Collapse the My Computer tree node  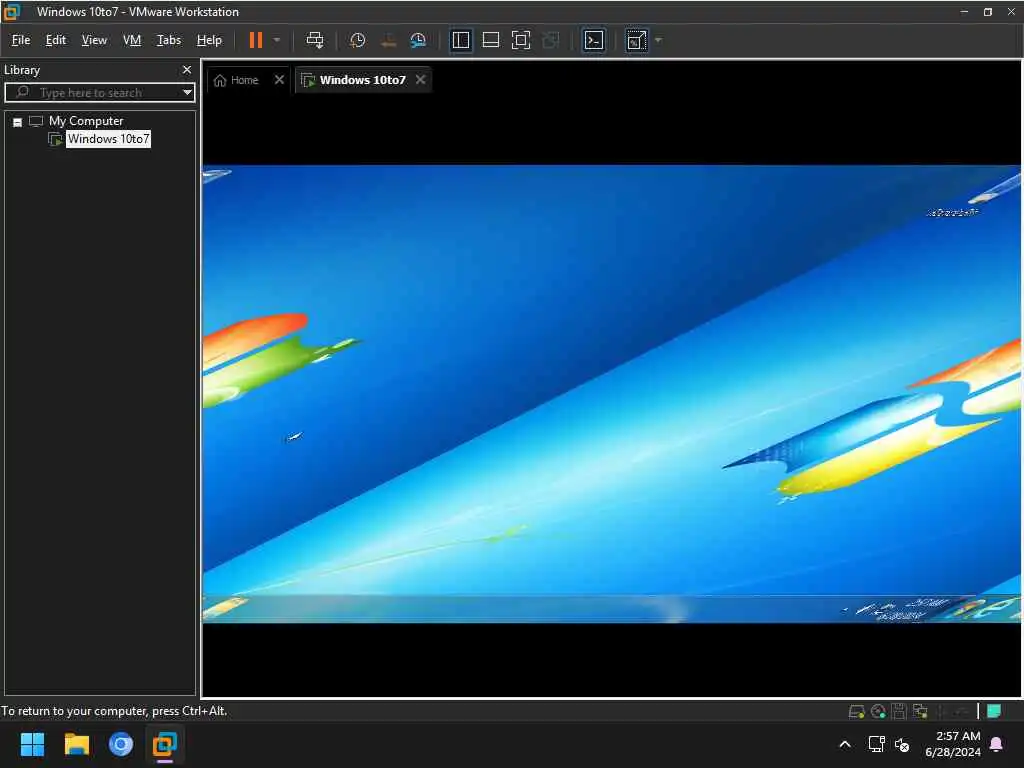(x=18, y=122)
